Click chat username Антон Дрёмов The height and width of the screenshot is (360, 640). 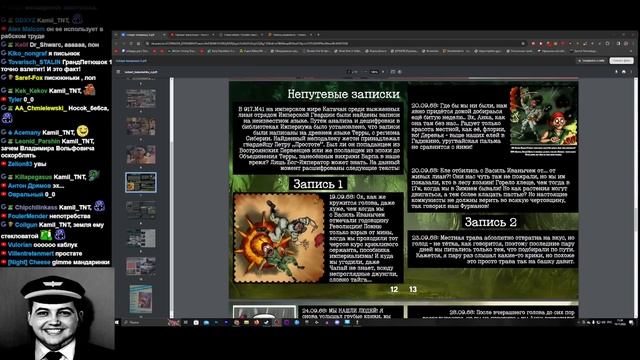[29, 186]
